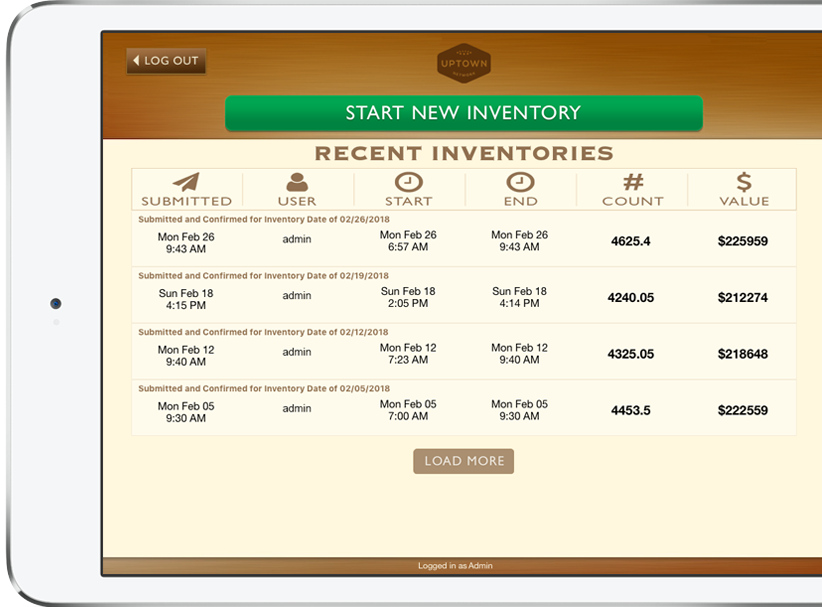Select the VALUE column label
Viewport: 822px width, 607px height.
[x=744, y=201]
